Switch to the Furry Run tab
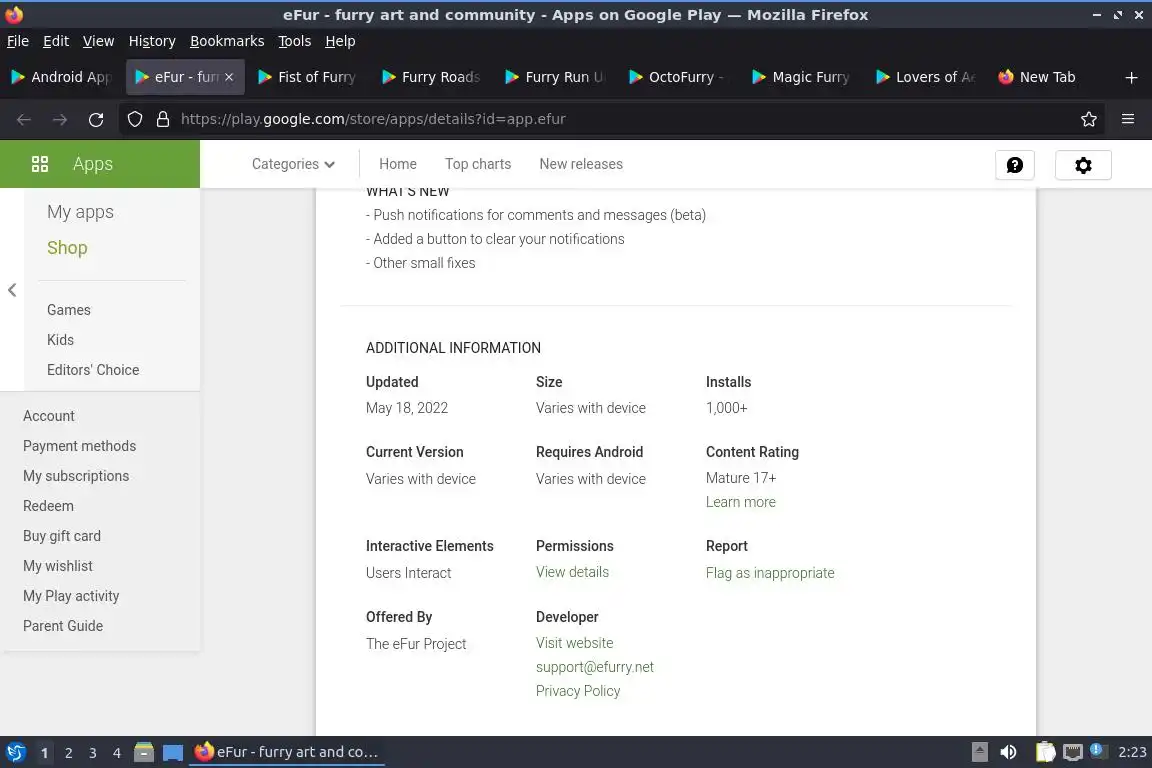1152x768 pixels. (555, 77)
